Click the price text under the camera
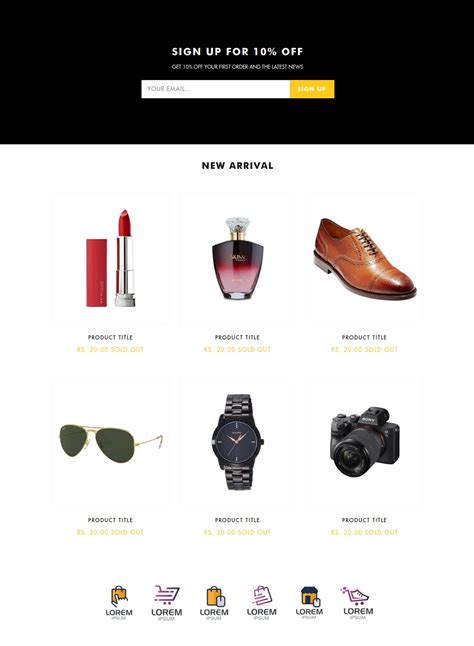This screenshot has width=474, height=646. pyautogui.click(x=364, y=532)
